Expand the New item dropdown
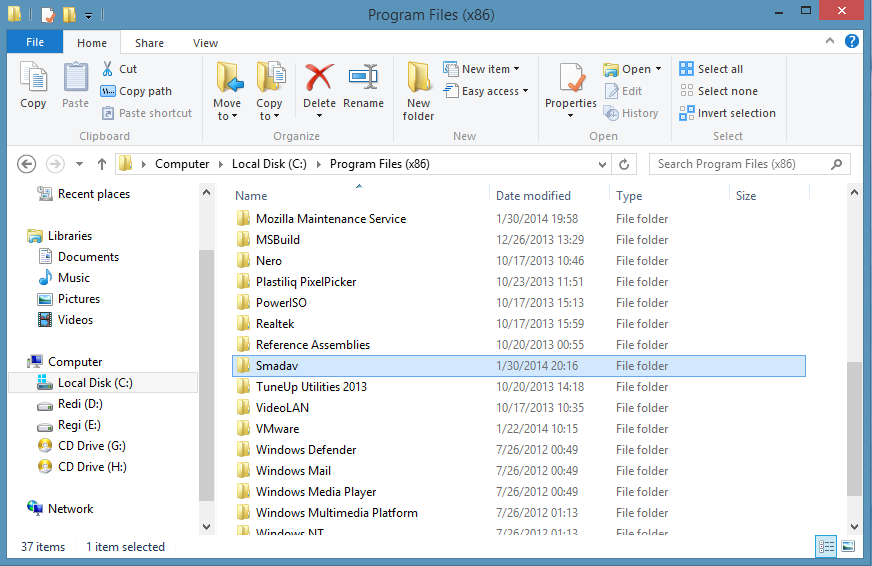 click(x=517, y=69)
